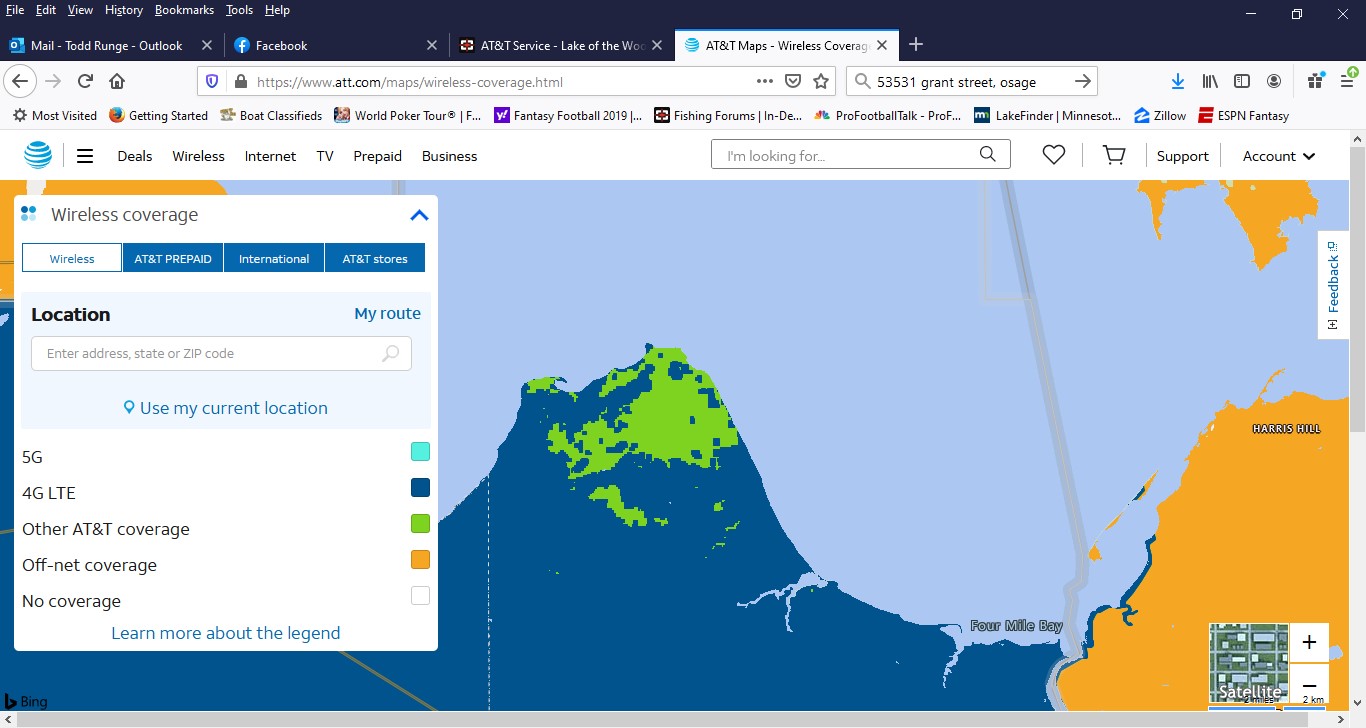Screen dimensions: 1366x728
Task: Toggle the sidebar view icon
Action: click(1242, 81)
